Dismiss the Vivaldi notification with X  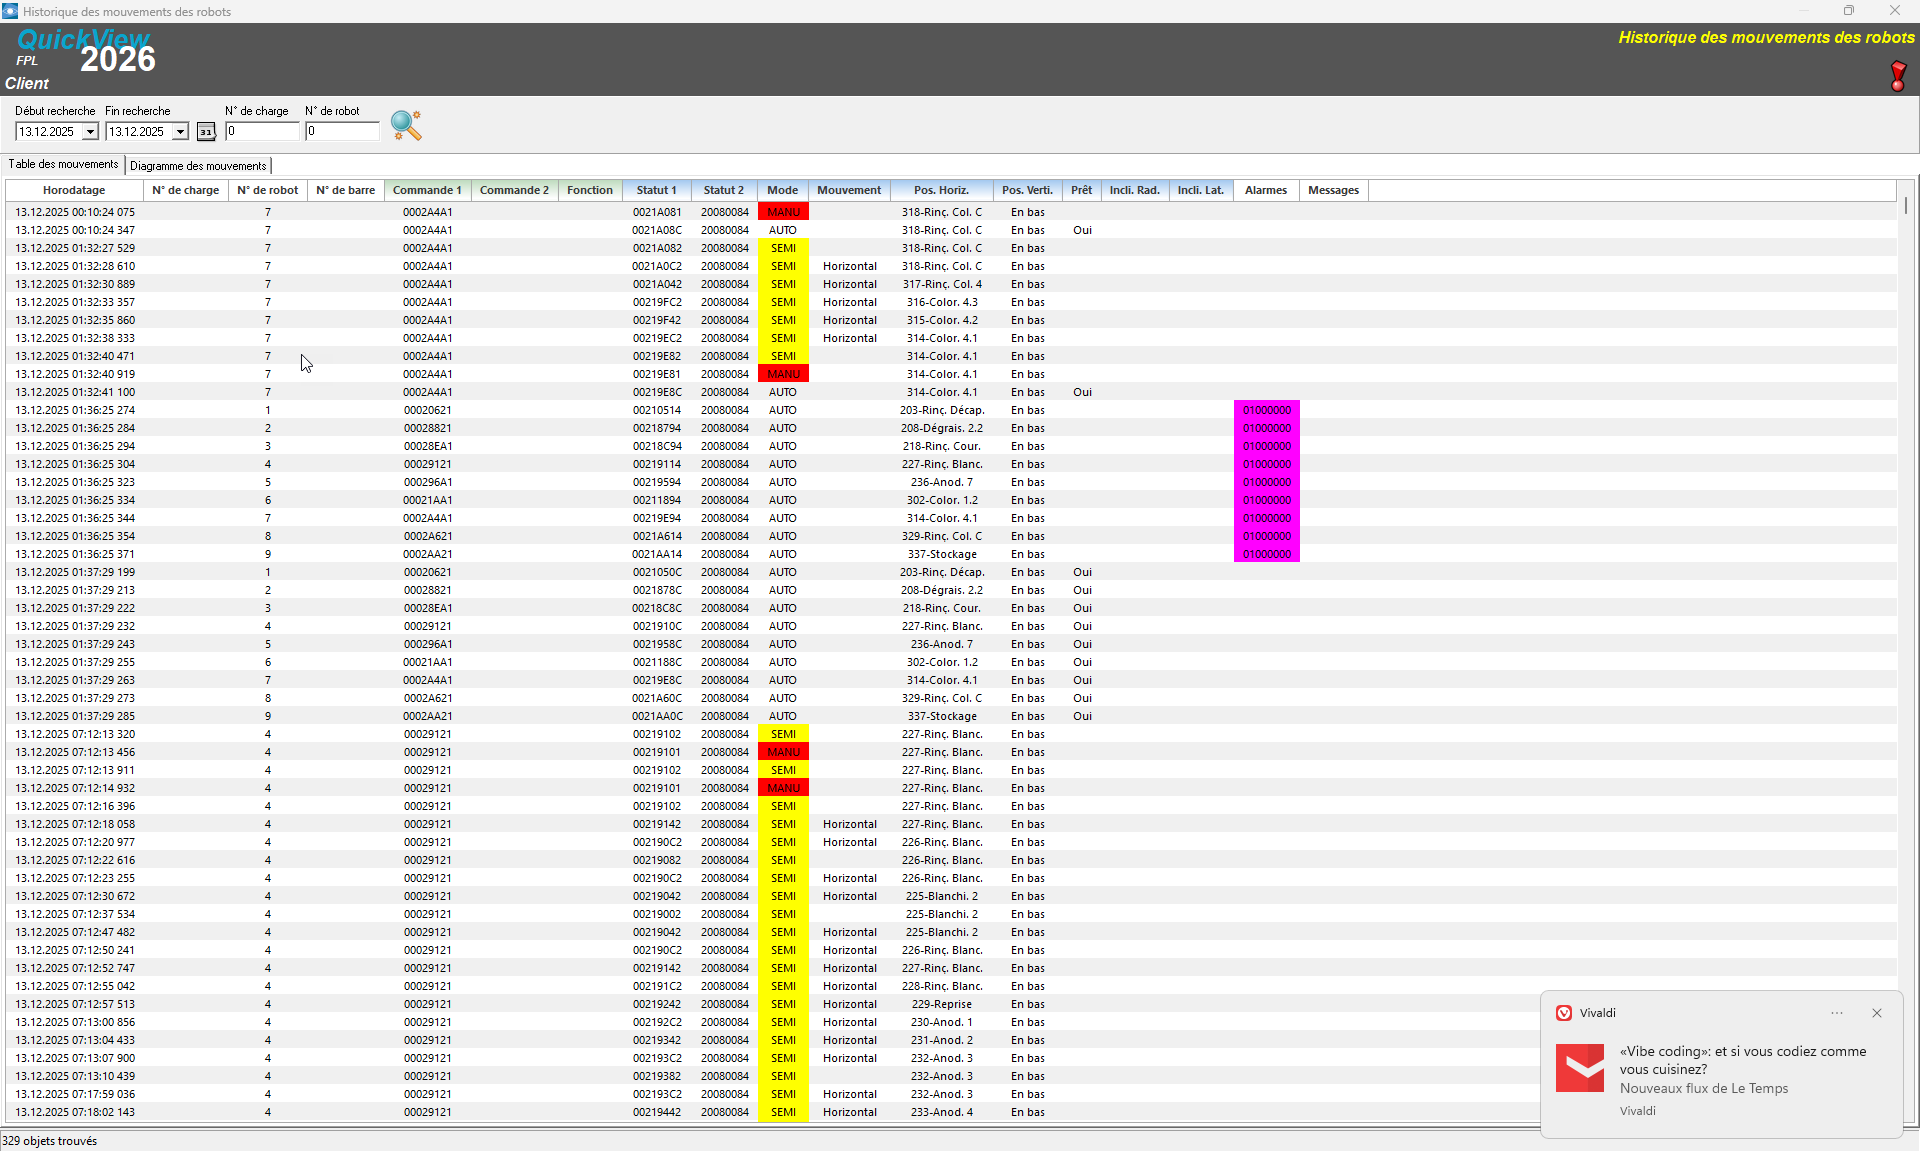point(1877,1013)
